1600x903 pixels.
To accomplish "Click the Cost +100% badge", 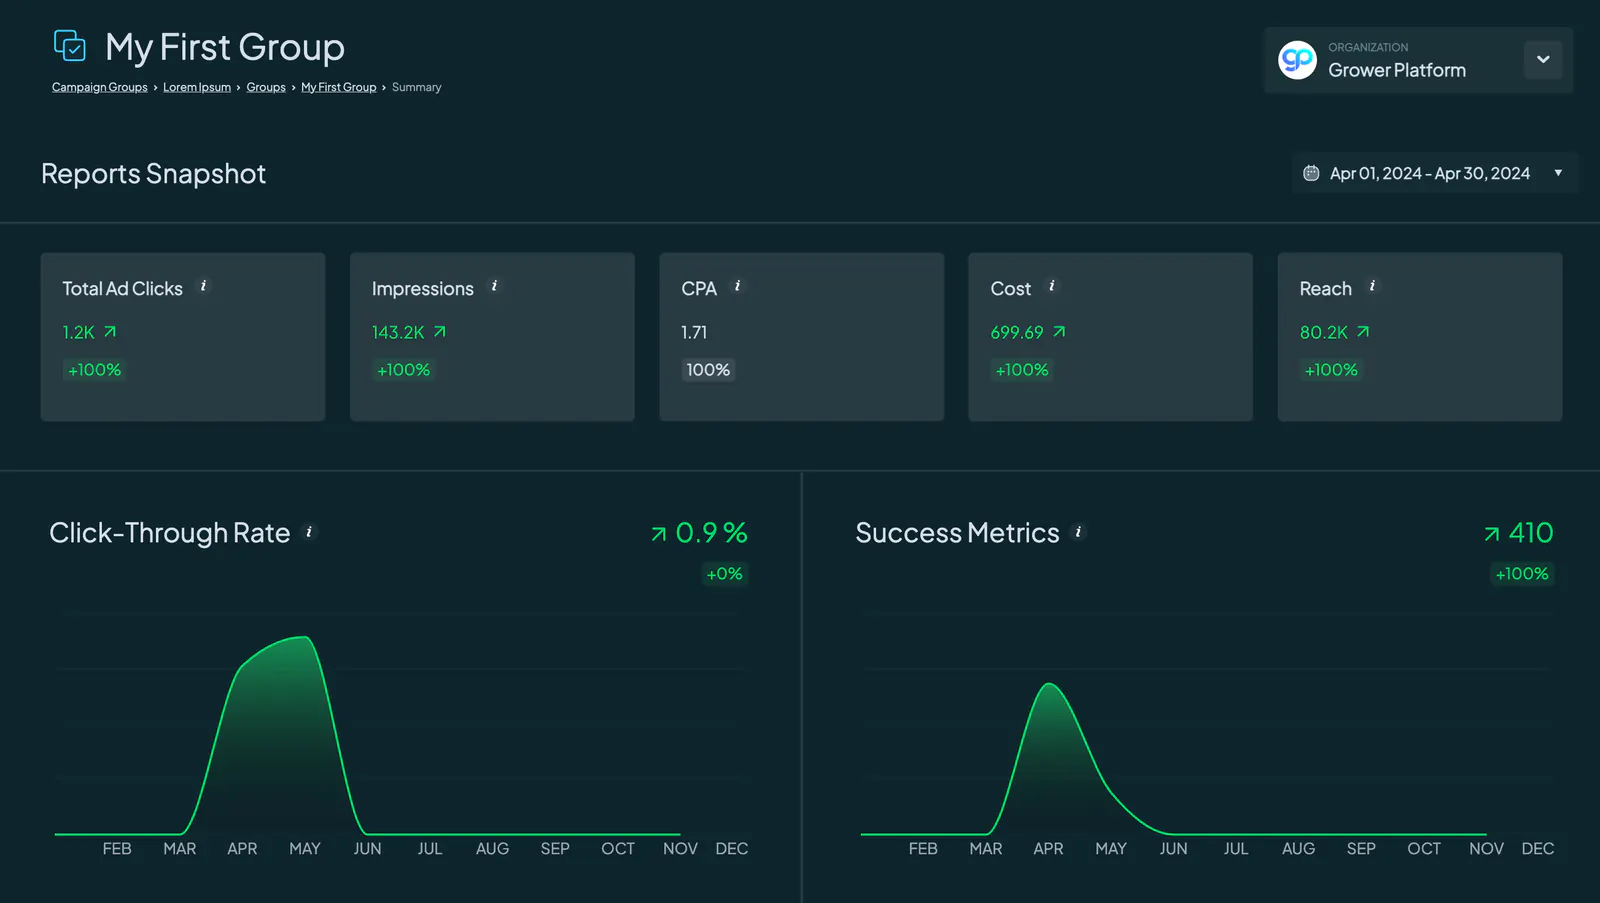I will pos(1022,370).
